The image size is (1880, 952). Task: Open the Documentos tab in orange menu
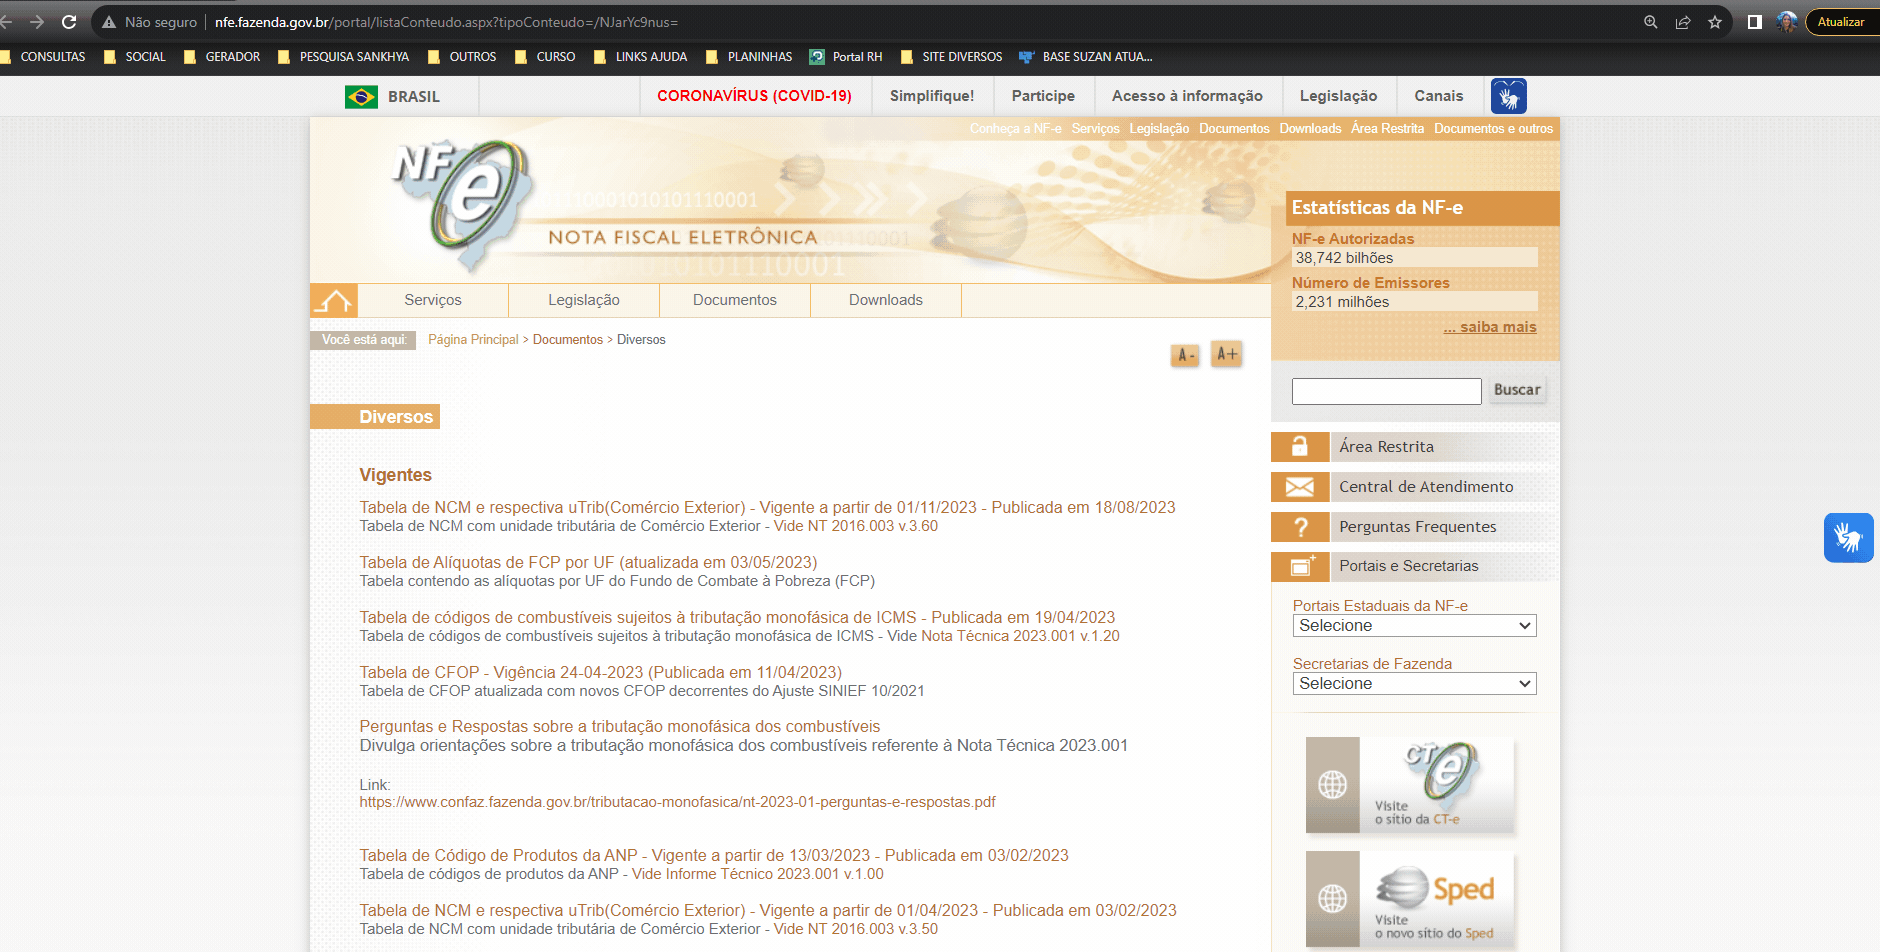tap(735, 300)
